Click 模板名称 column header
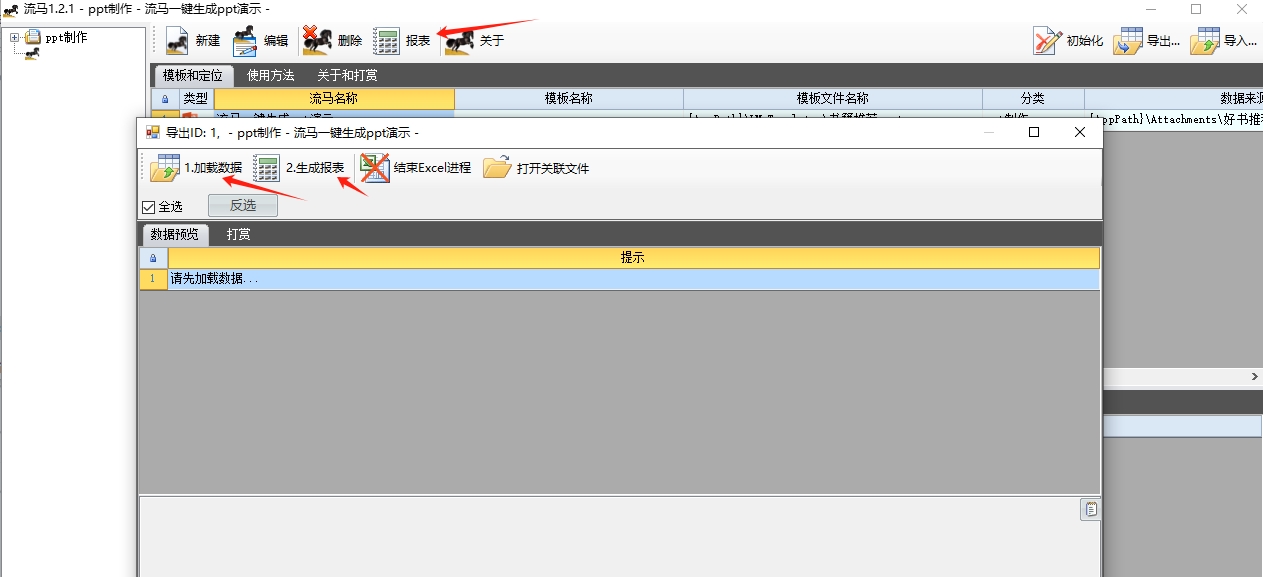 [x=569, y=99]
